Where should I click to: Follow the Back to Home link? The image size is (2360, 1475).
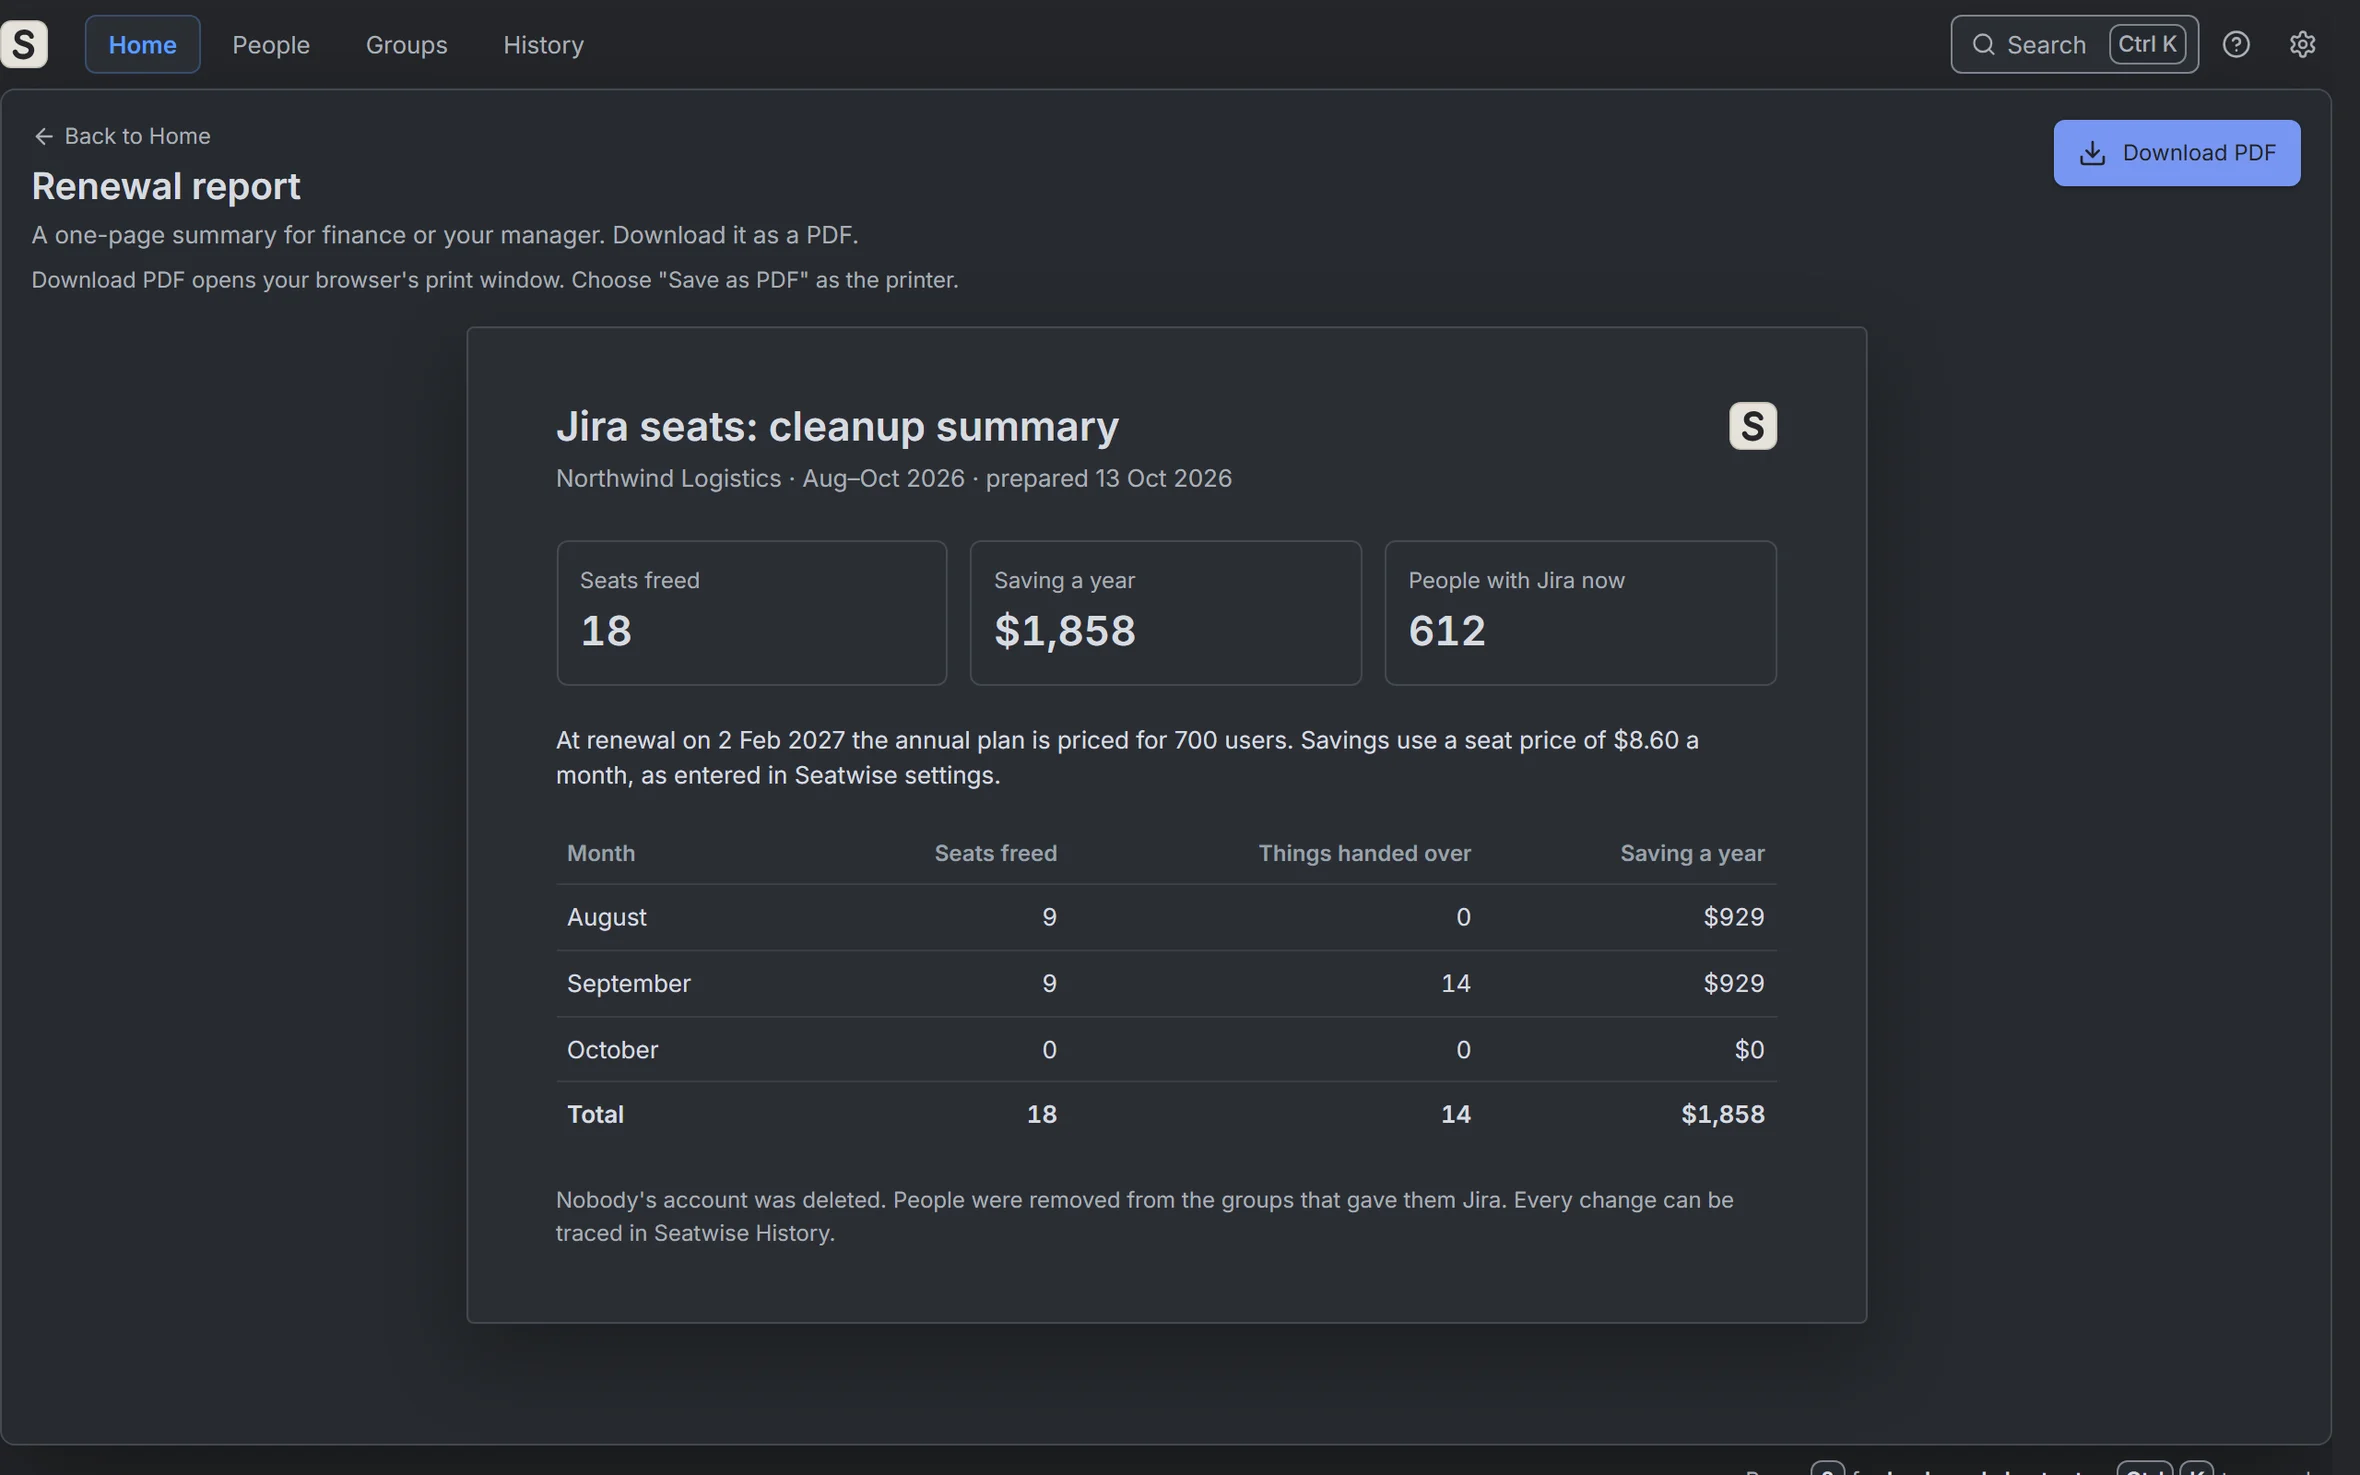point(122,136)
